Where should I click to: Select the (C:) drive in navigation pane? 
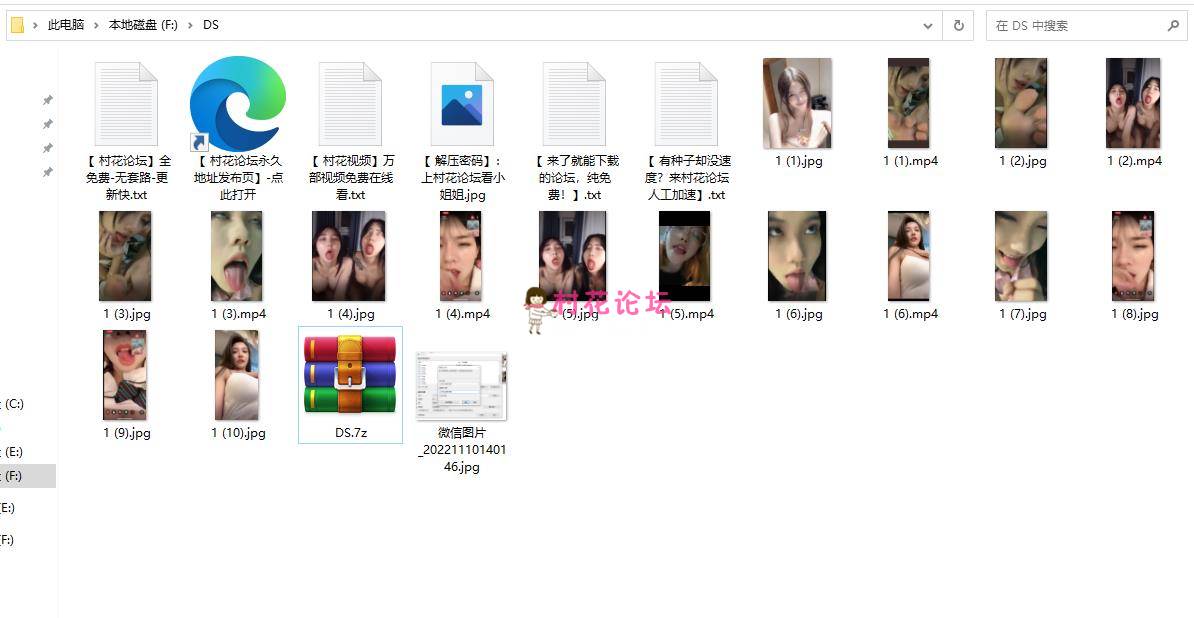coord(14,404)
